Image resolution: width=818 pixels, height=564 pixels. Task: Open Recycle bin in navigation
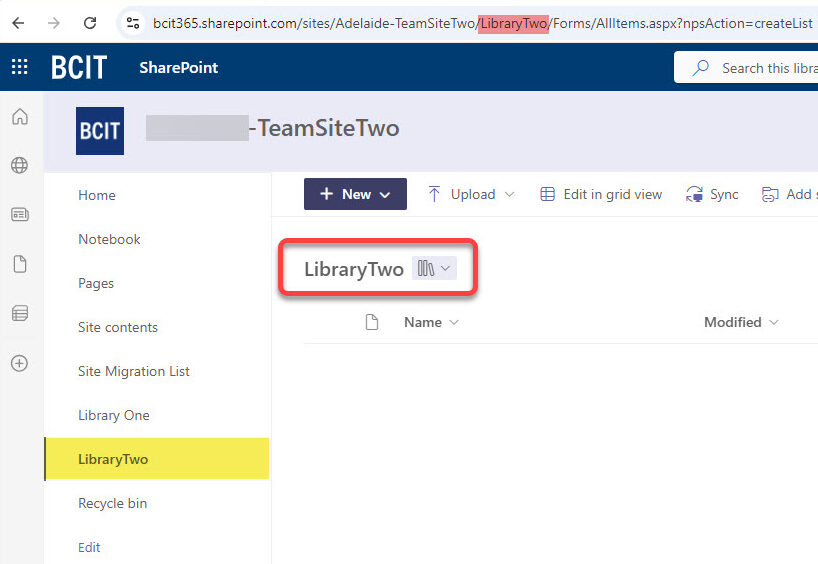[113, 503]
